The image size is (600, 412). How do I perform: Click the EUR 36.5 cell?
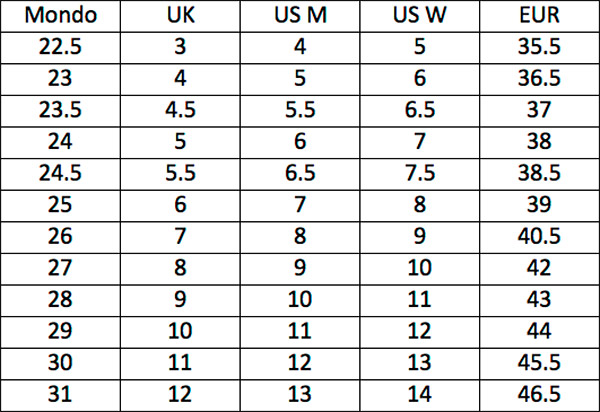[539, 79]
